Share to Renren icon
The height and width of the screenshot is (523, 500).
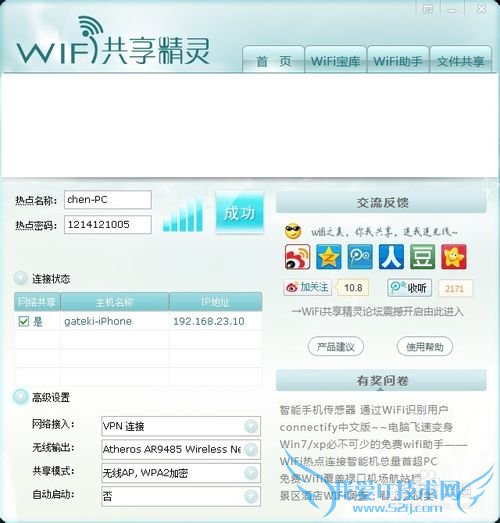(391, 256)
